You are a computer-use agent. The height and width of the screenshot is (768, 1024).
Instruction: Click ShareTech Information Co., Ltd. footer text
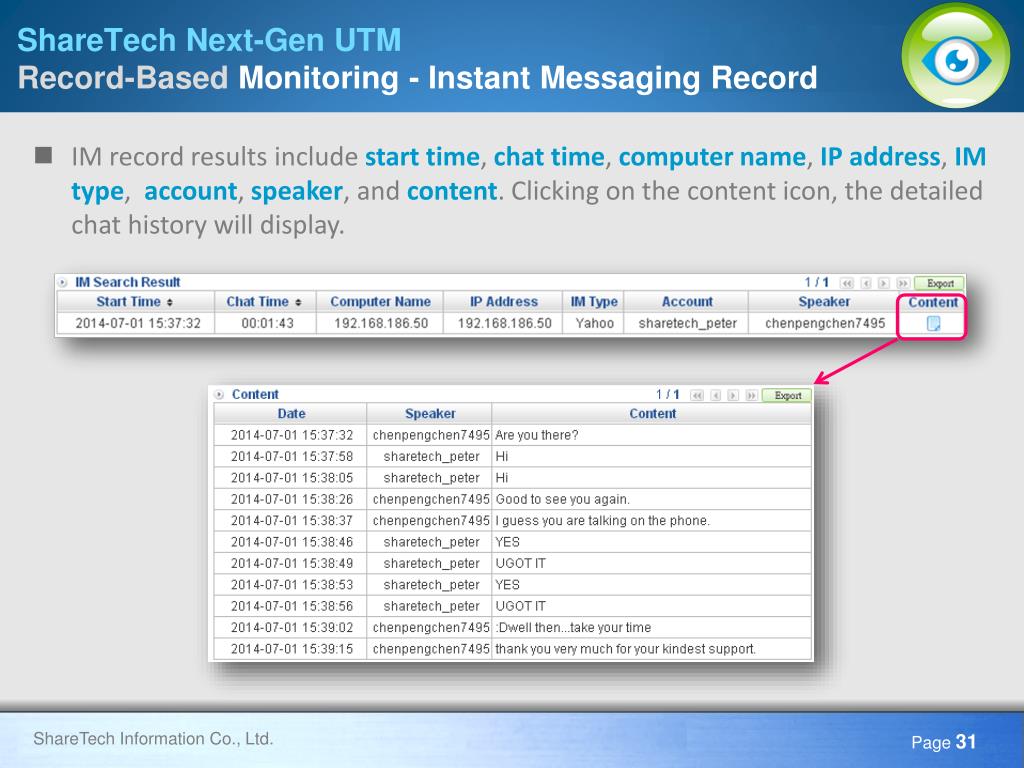[x=153, y=739]
